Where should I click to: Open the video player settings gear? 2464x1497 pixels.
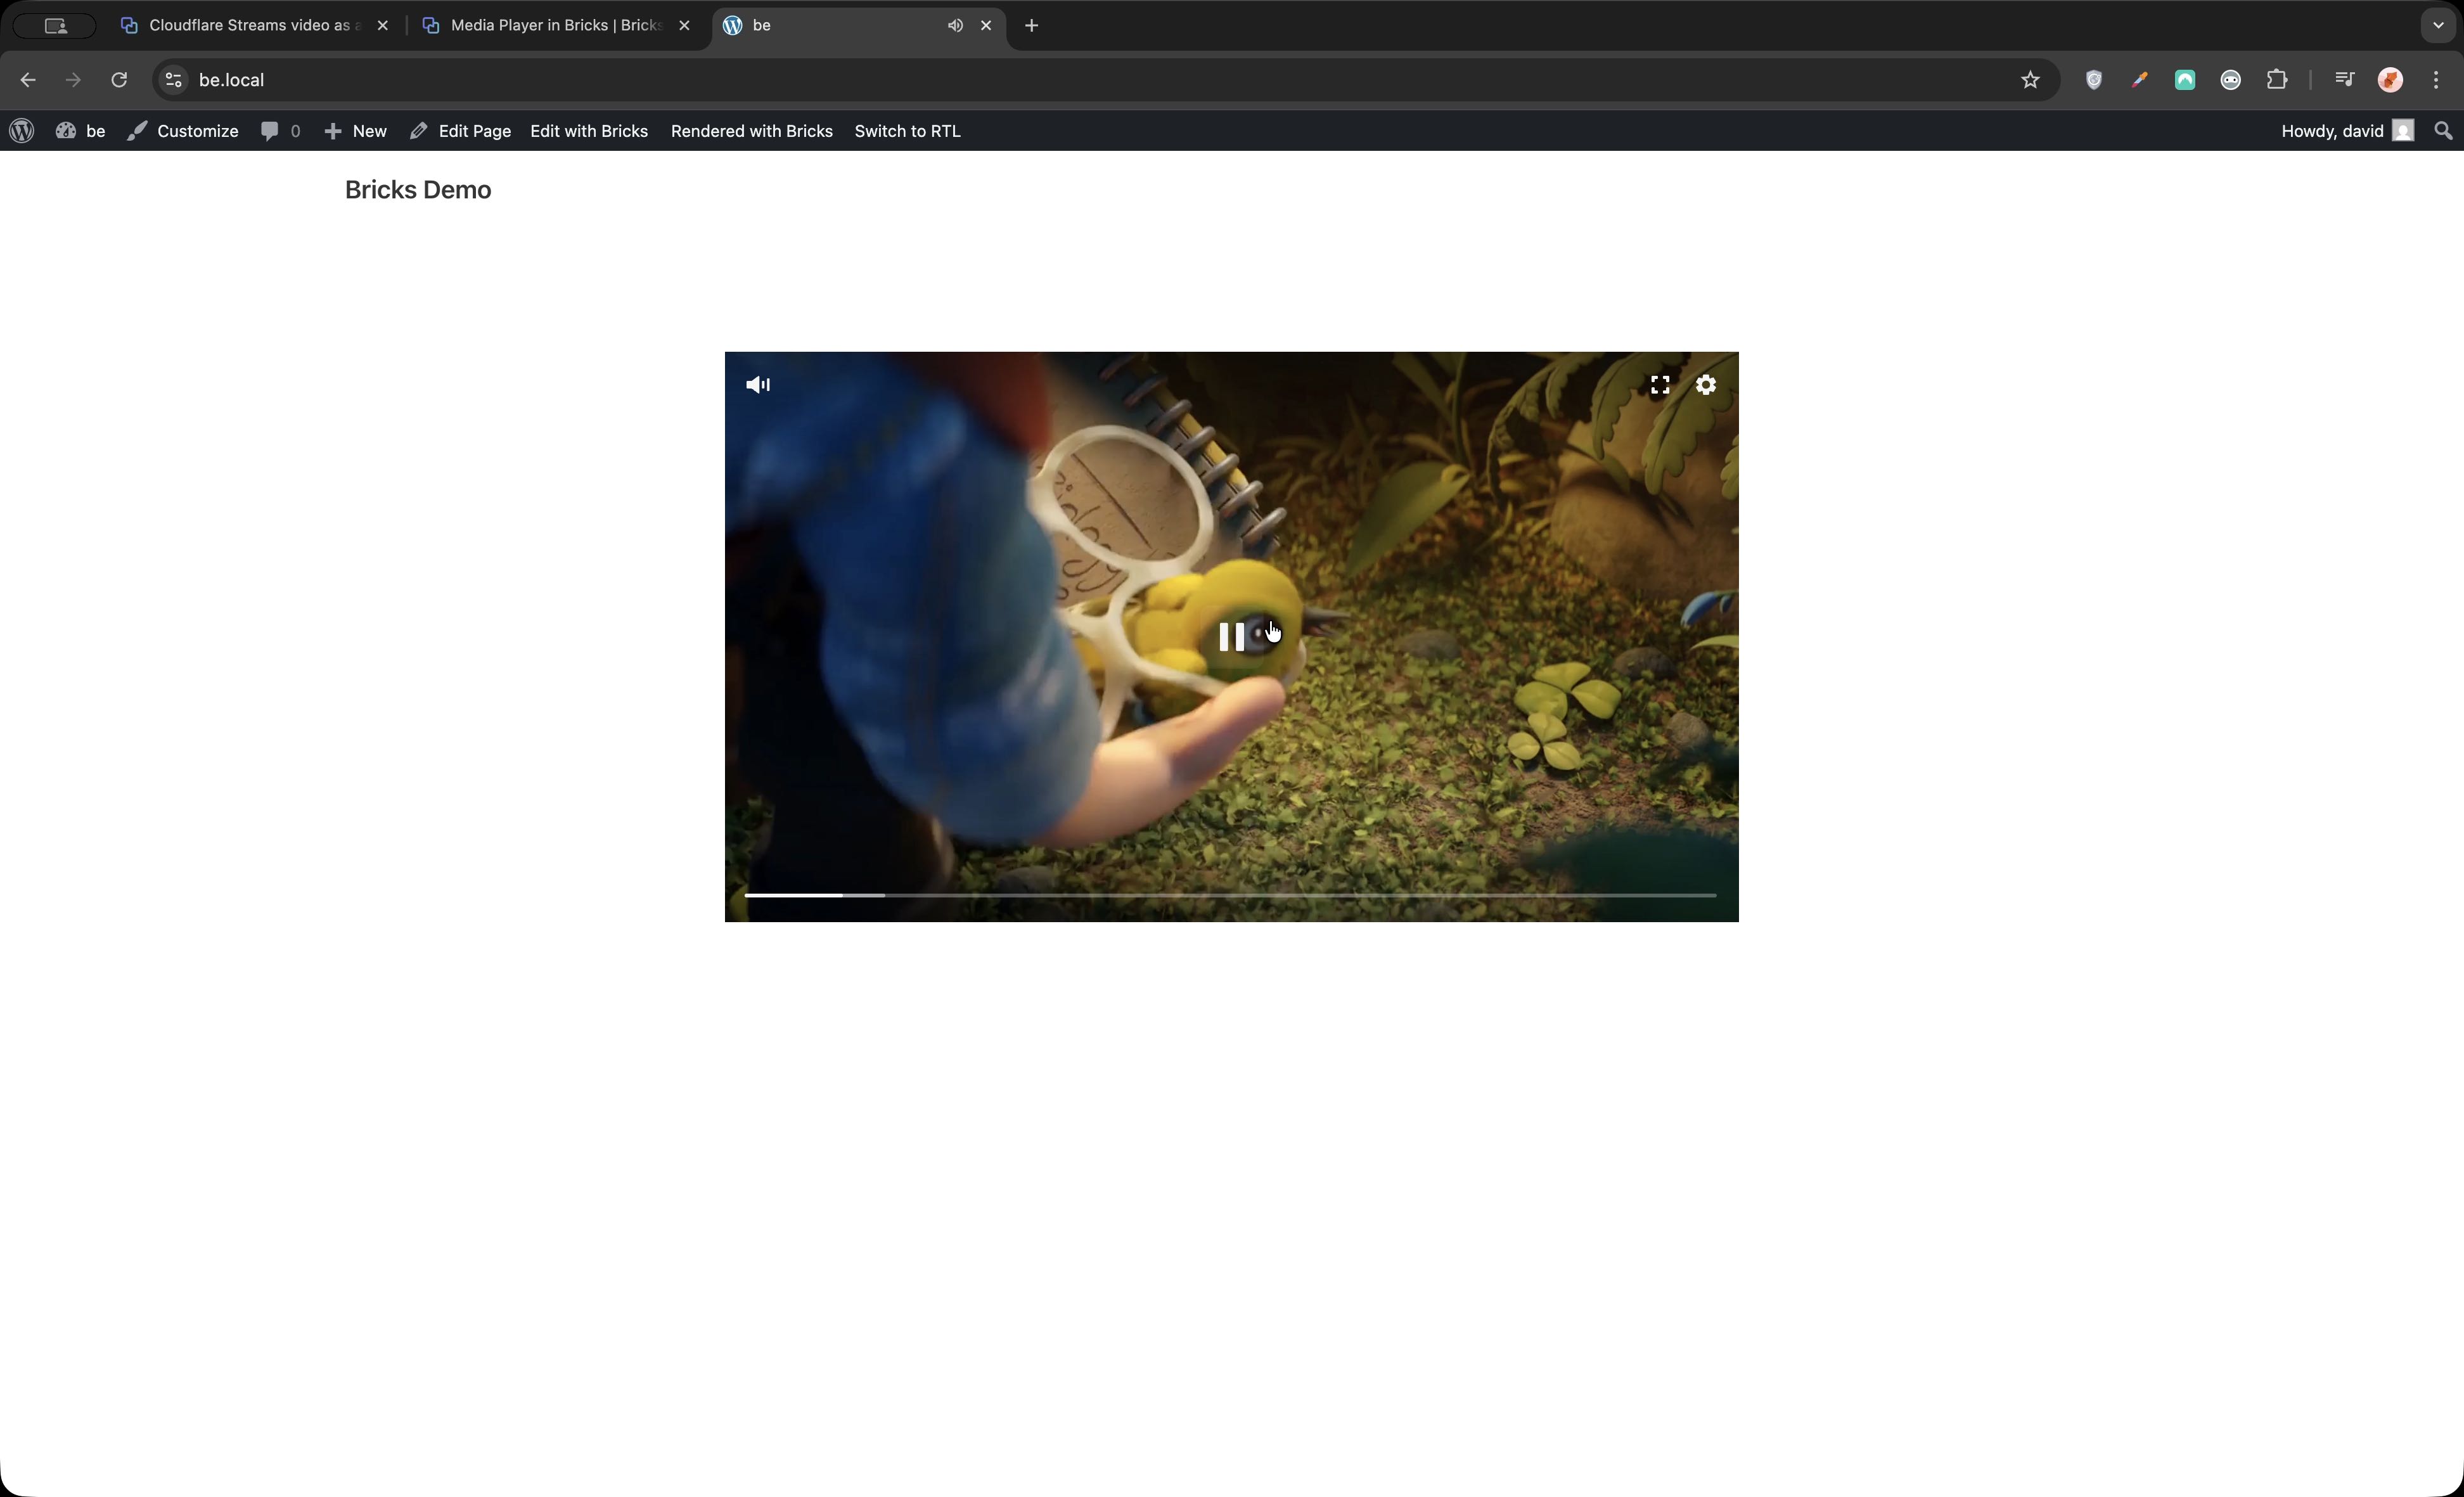tap(1706, 385)
